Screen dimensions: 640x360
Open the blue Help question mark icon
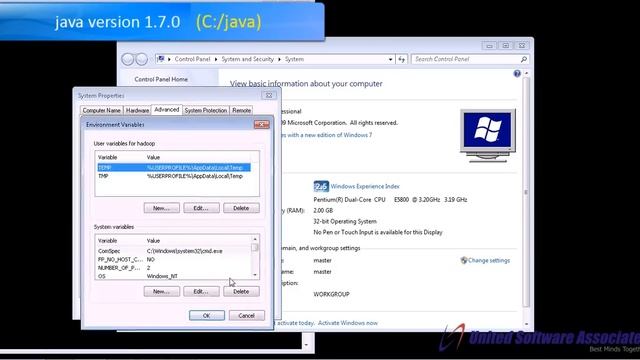click(x=517, y=73)
